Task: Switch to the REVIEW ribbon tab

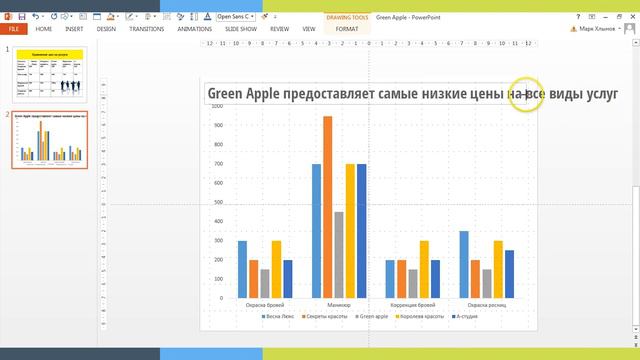Action: point(280,29)
